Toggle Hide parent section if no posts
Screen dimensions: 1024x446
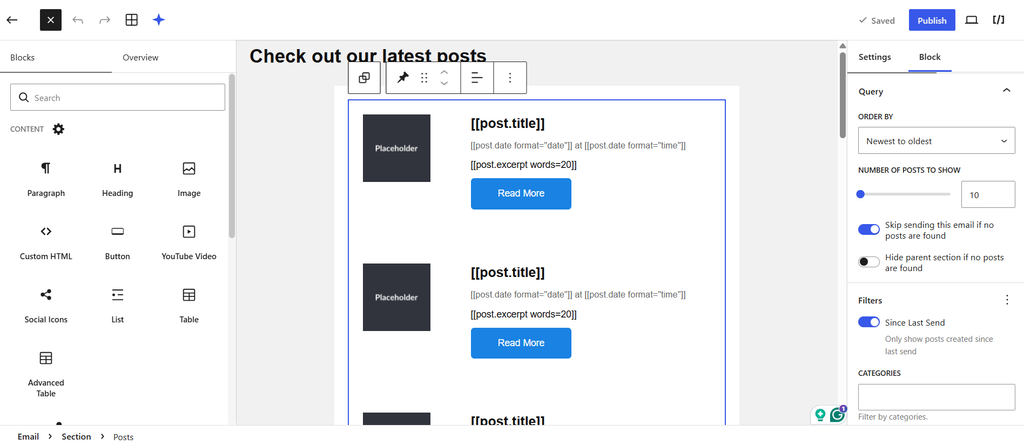click(x=869, y=262)
